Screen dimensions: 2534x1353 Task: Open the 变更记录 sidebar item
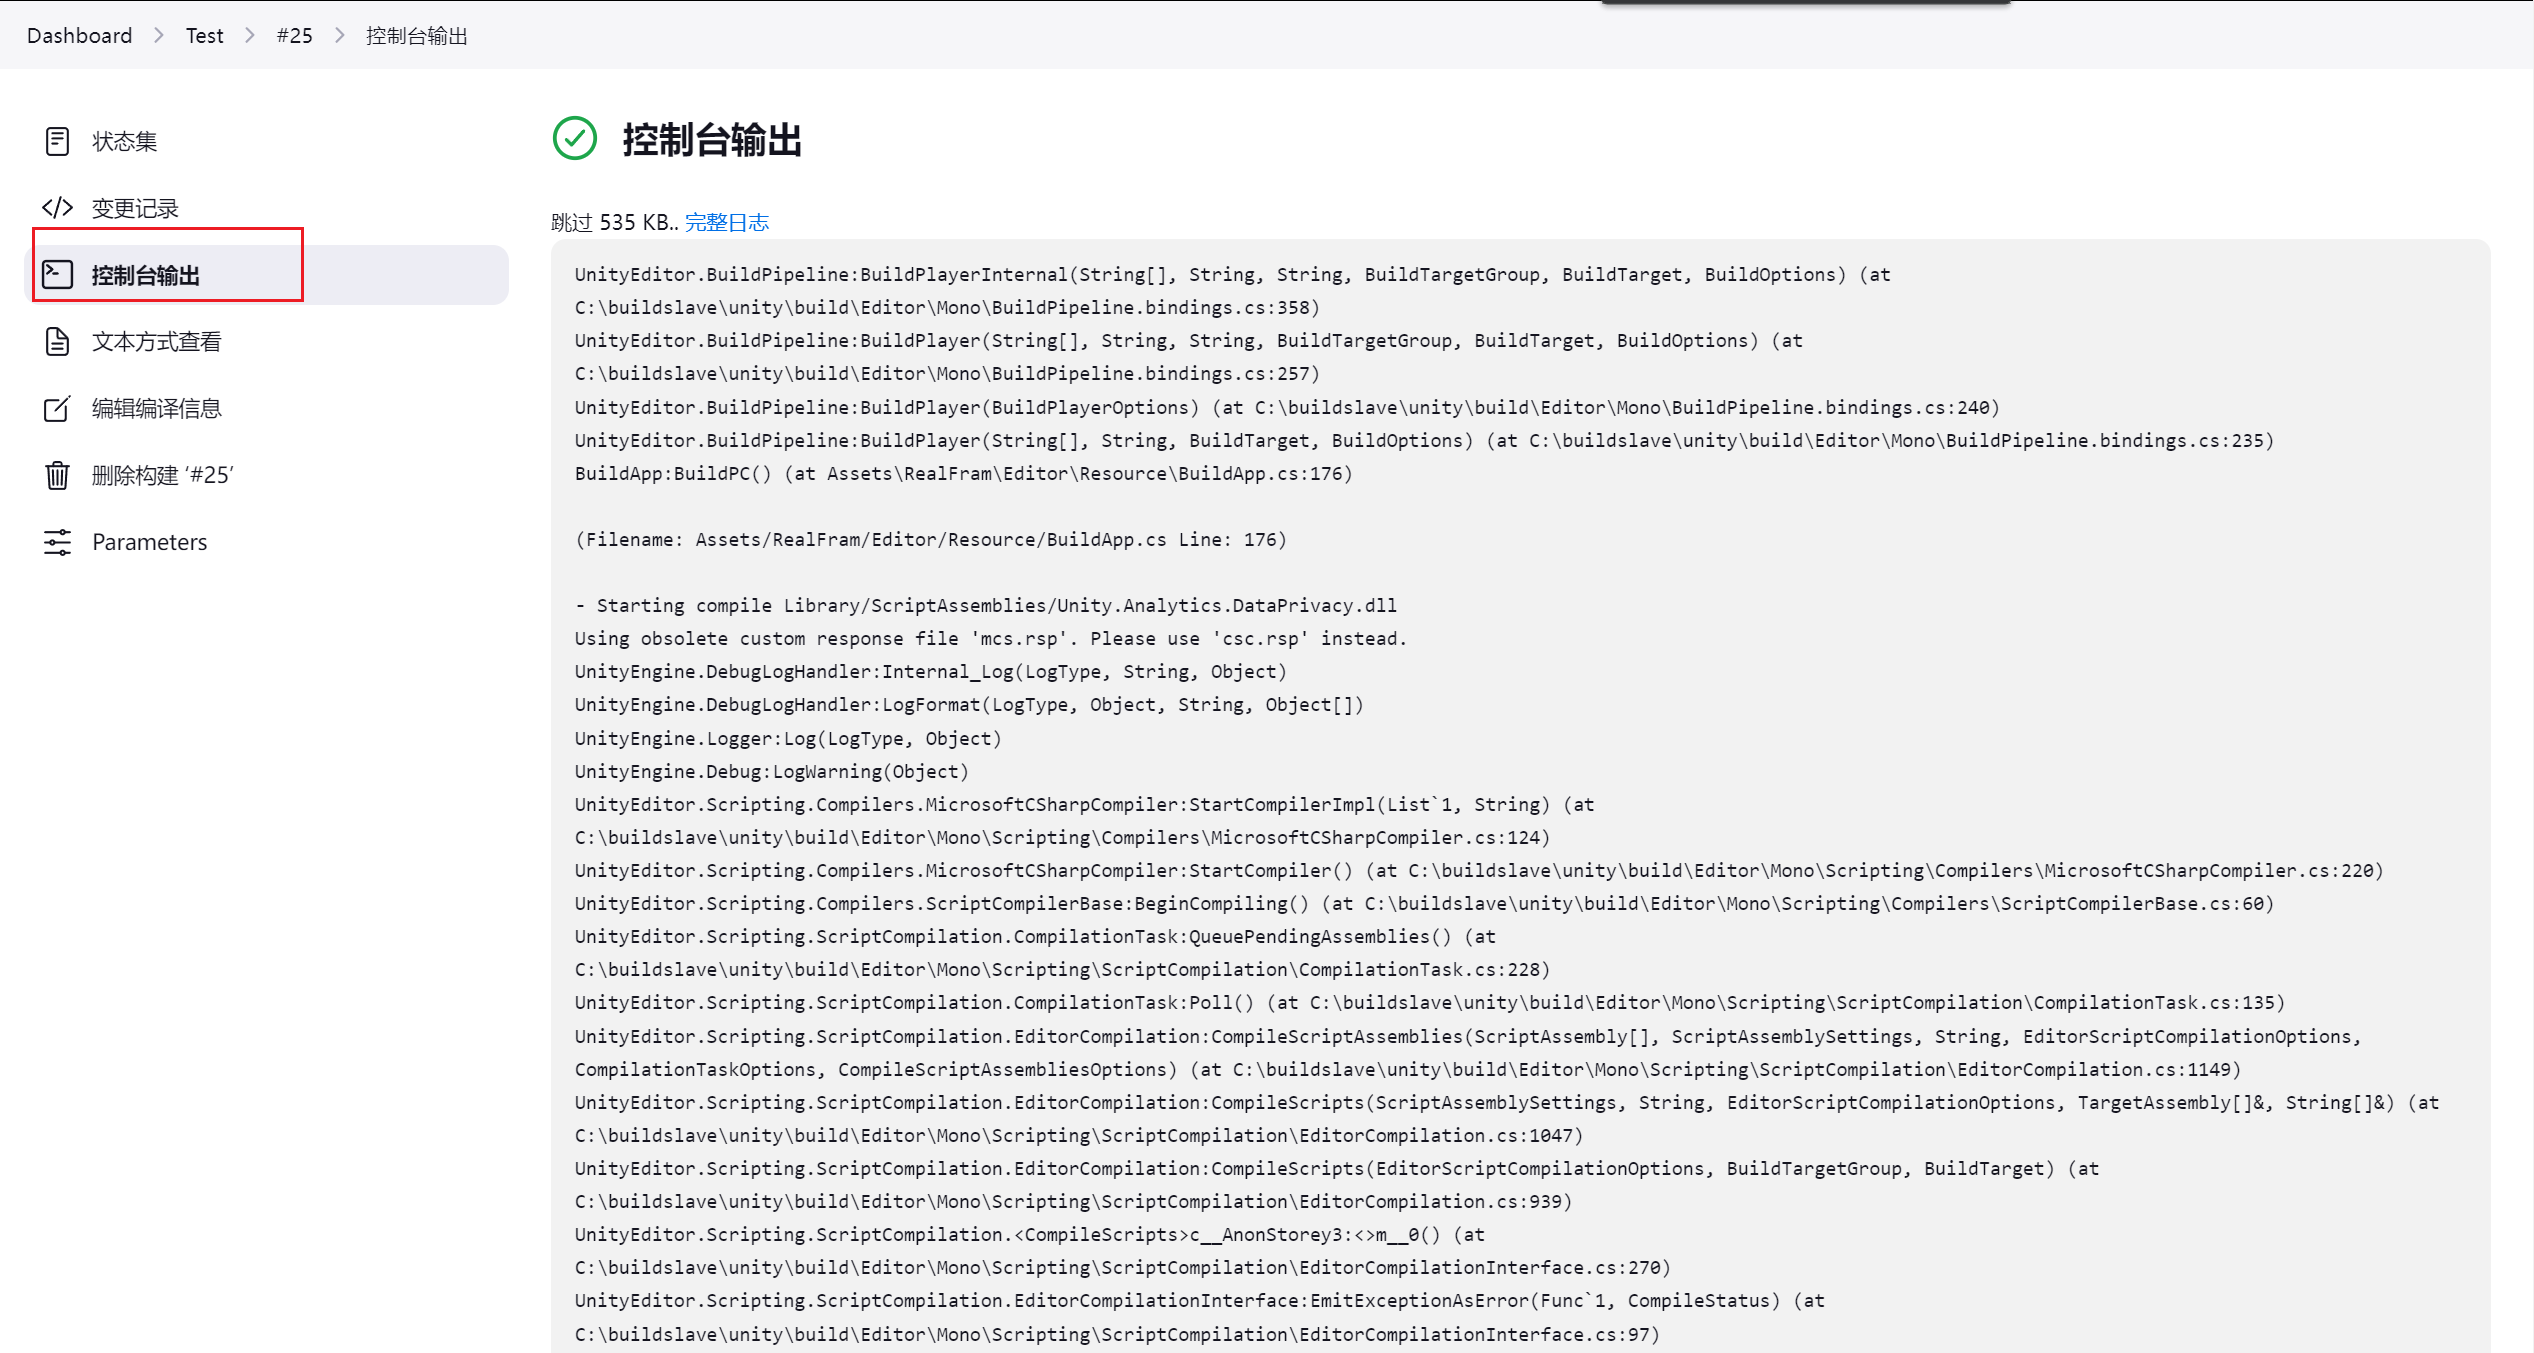click(266, 208)
